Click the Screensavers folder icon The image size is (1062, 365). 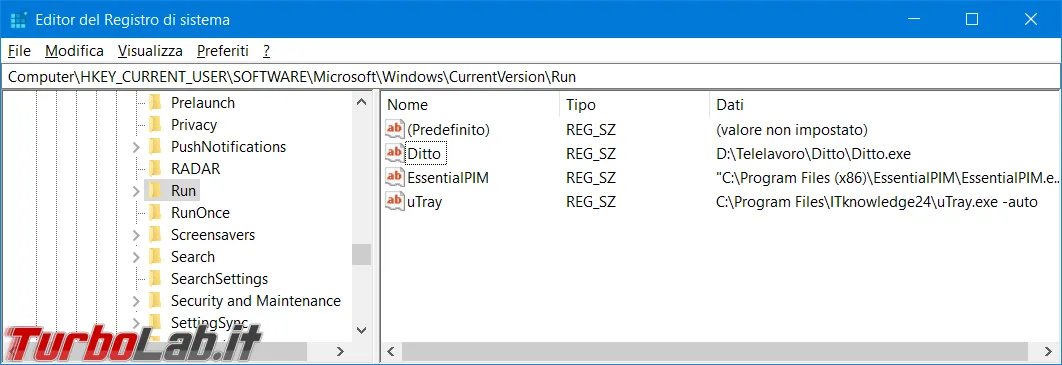(156, 235)
